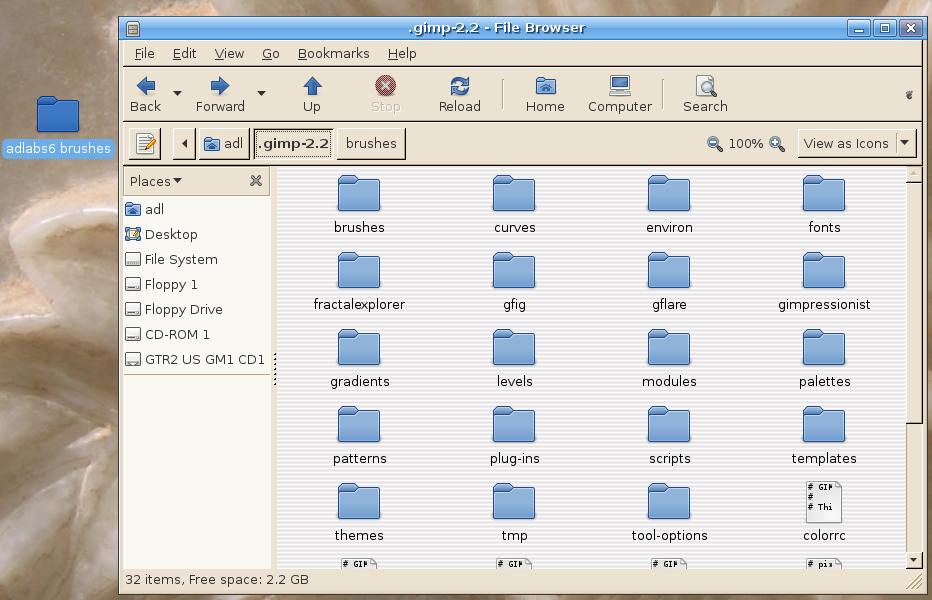This screenshot has height=600, width=932.
Task: Go back with the Back arrow
Action: point(146,94)
